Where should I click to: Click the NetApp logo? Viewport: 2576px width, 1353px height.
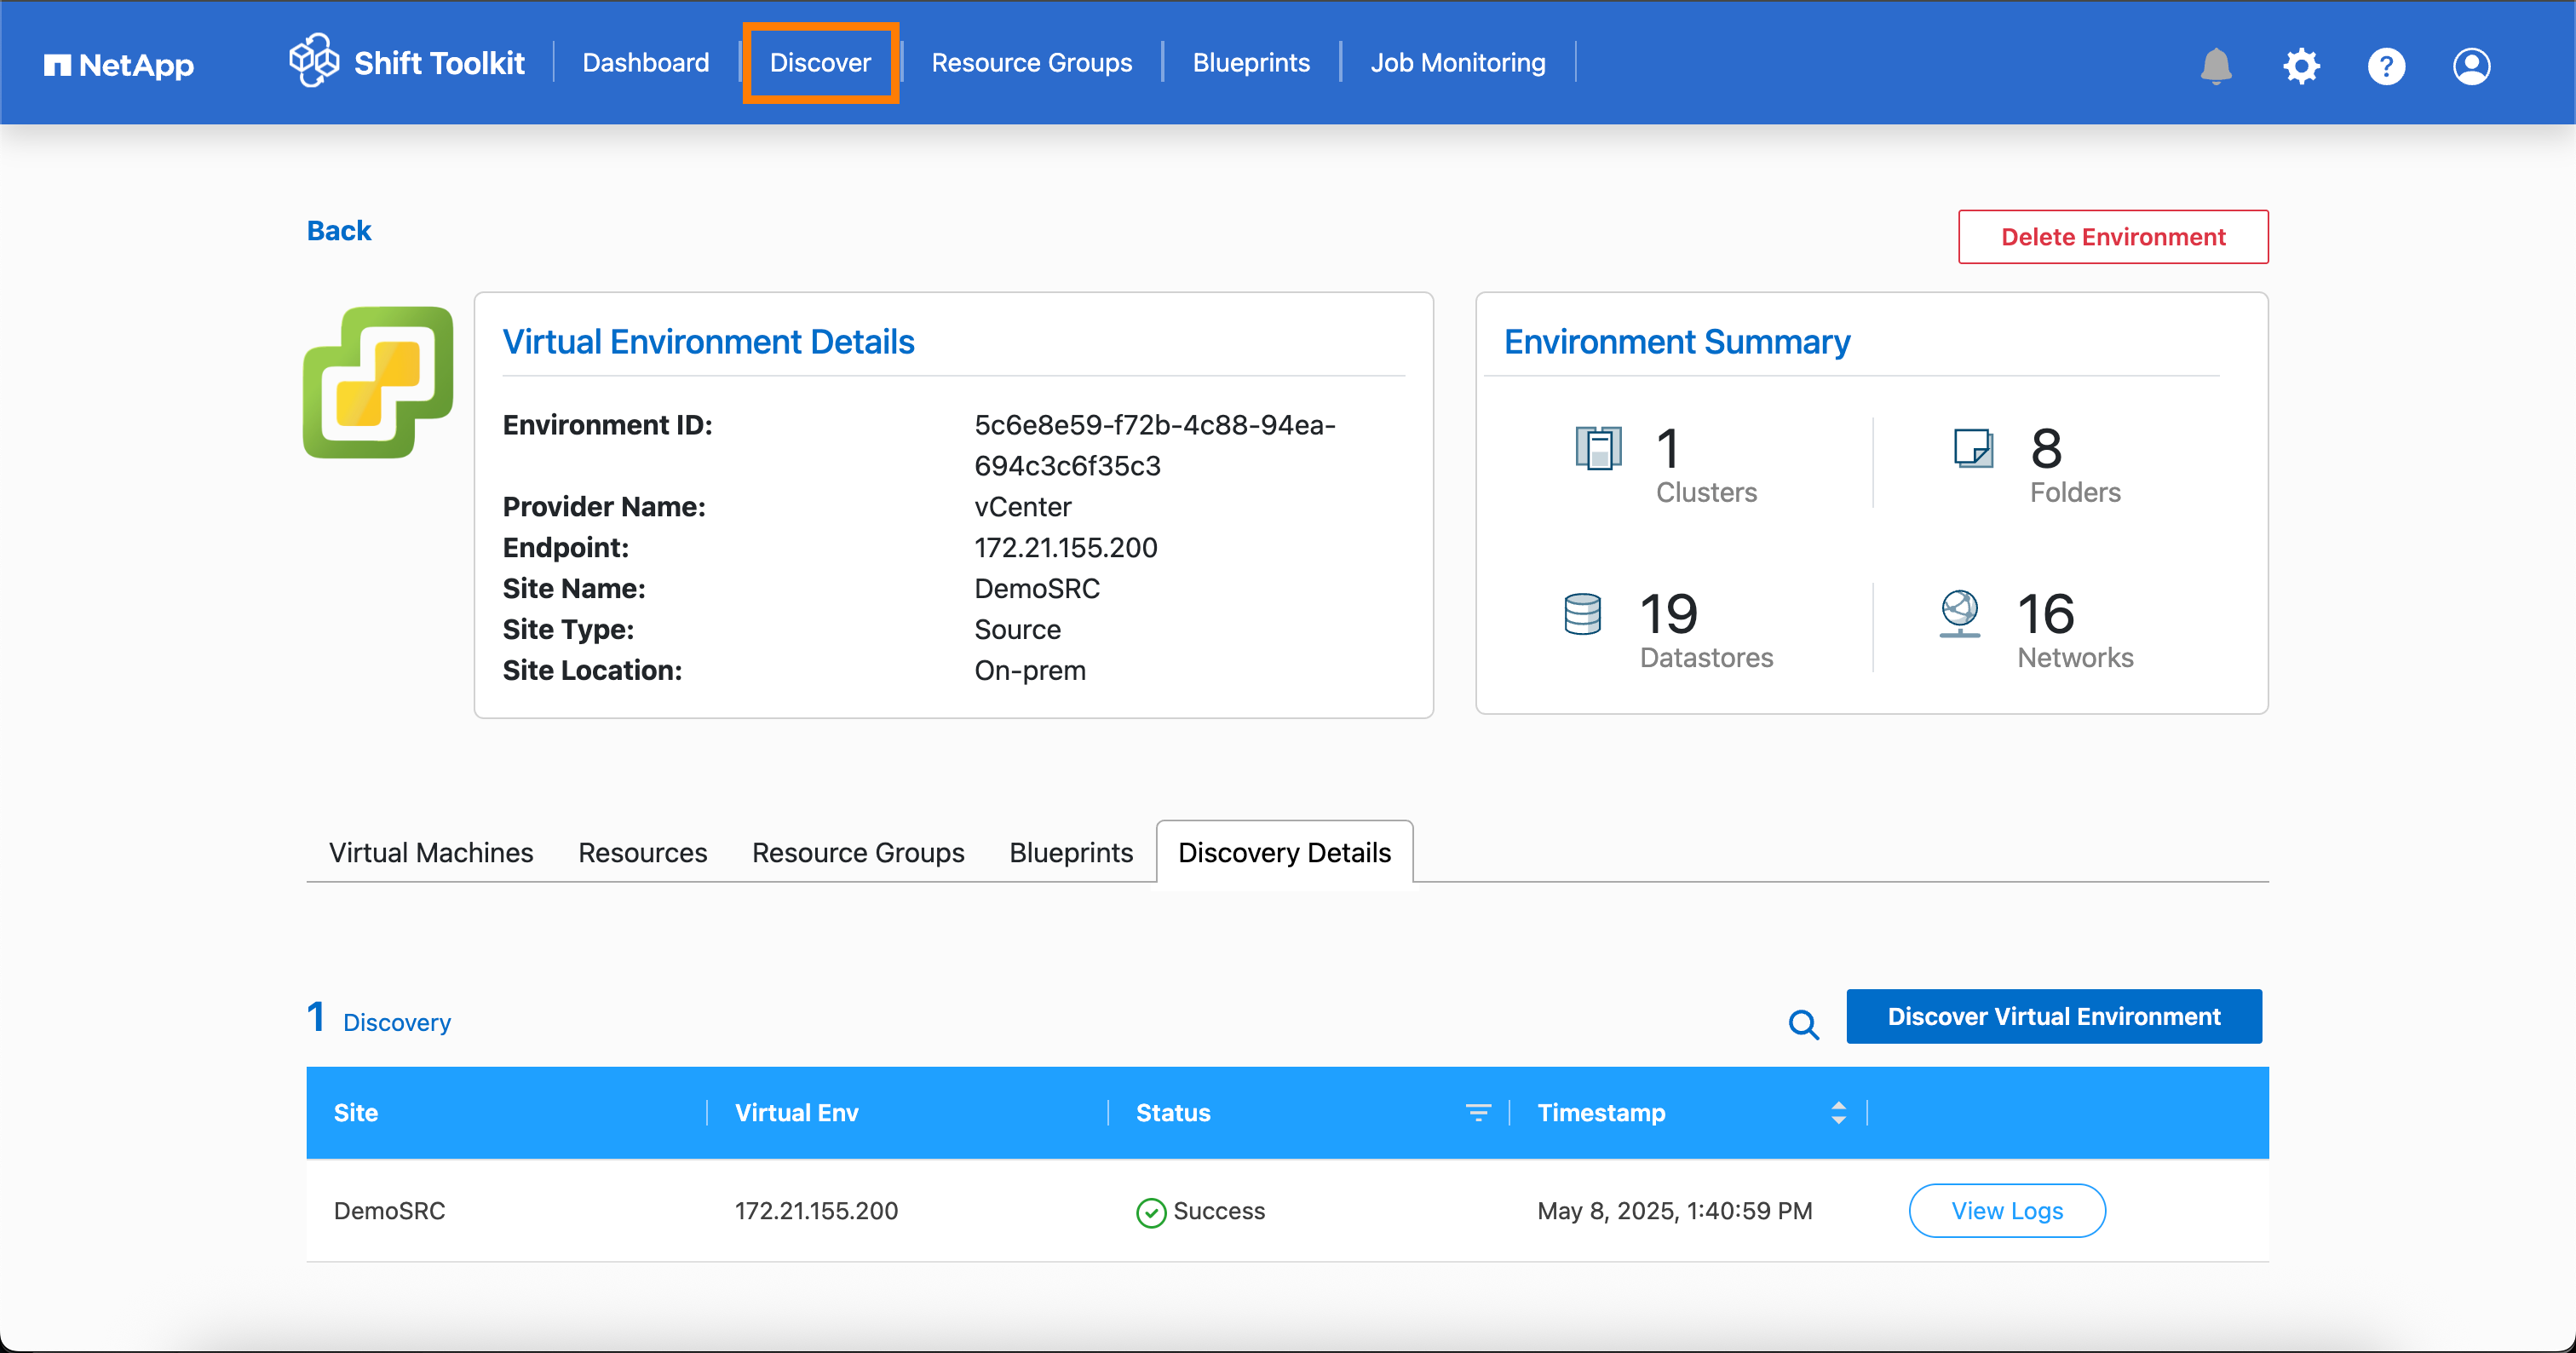pyautogui.click(x=119, y=66)
